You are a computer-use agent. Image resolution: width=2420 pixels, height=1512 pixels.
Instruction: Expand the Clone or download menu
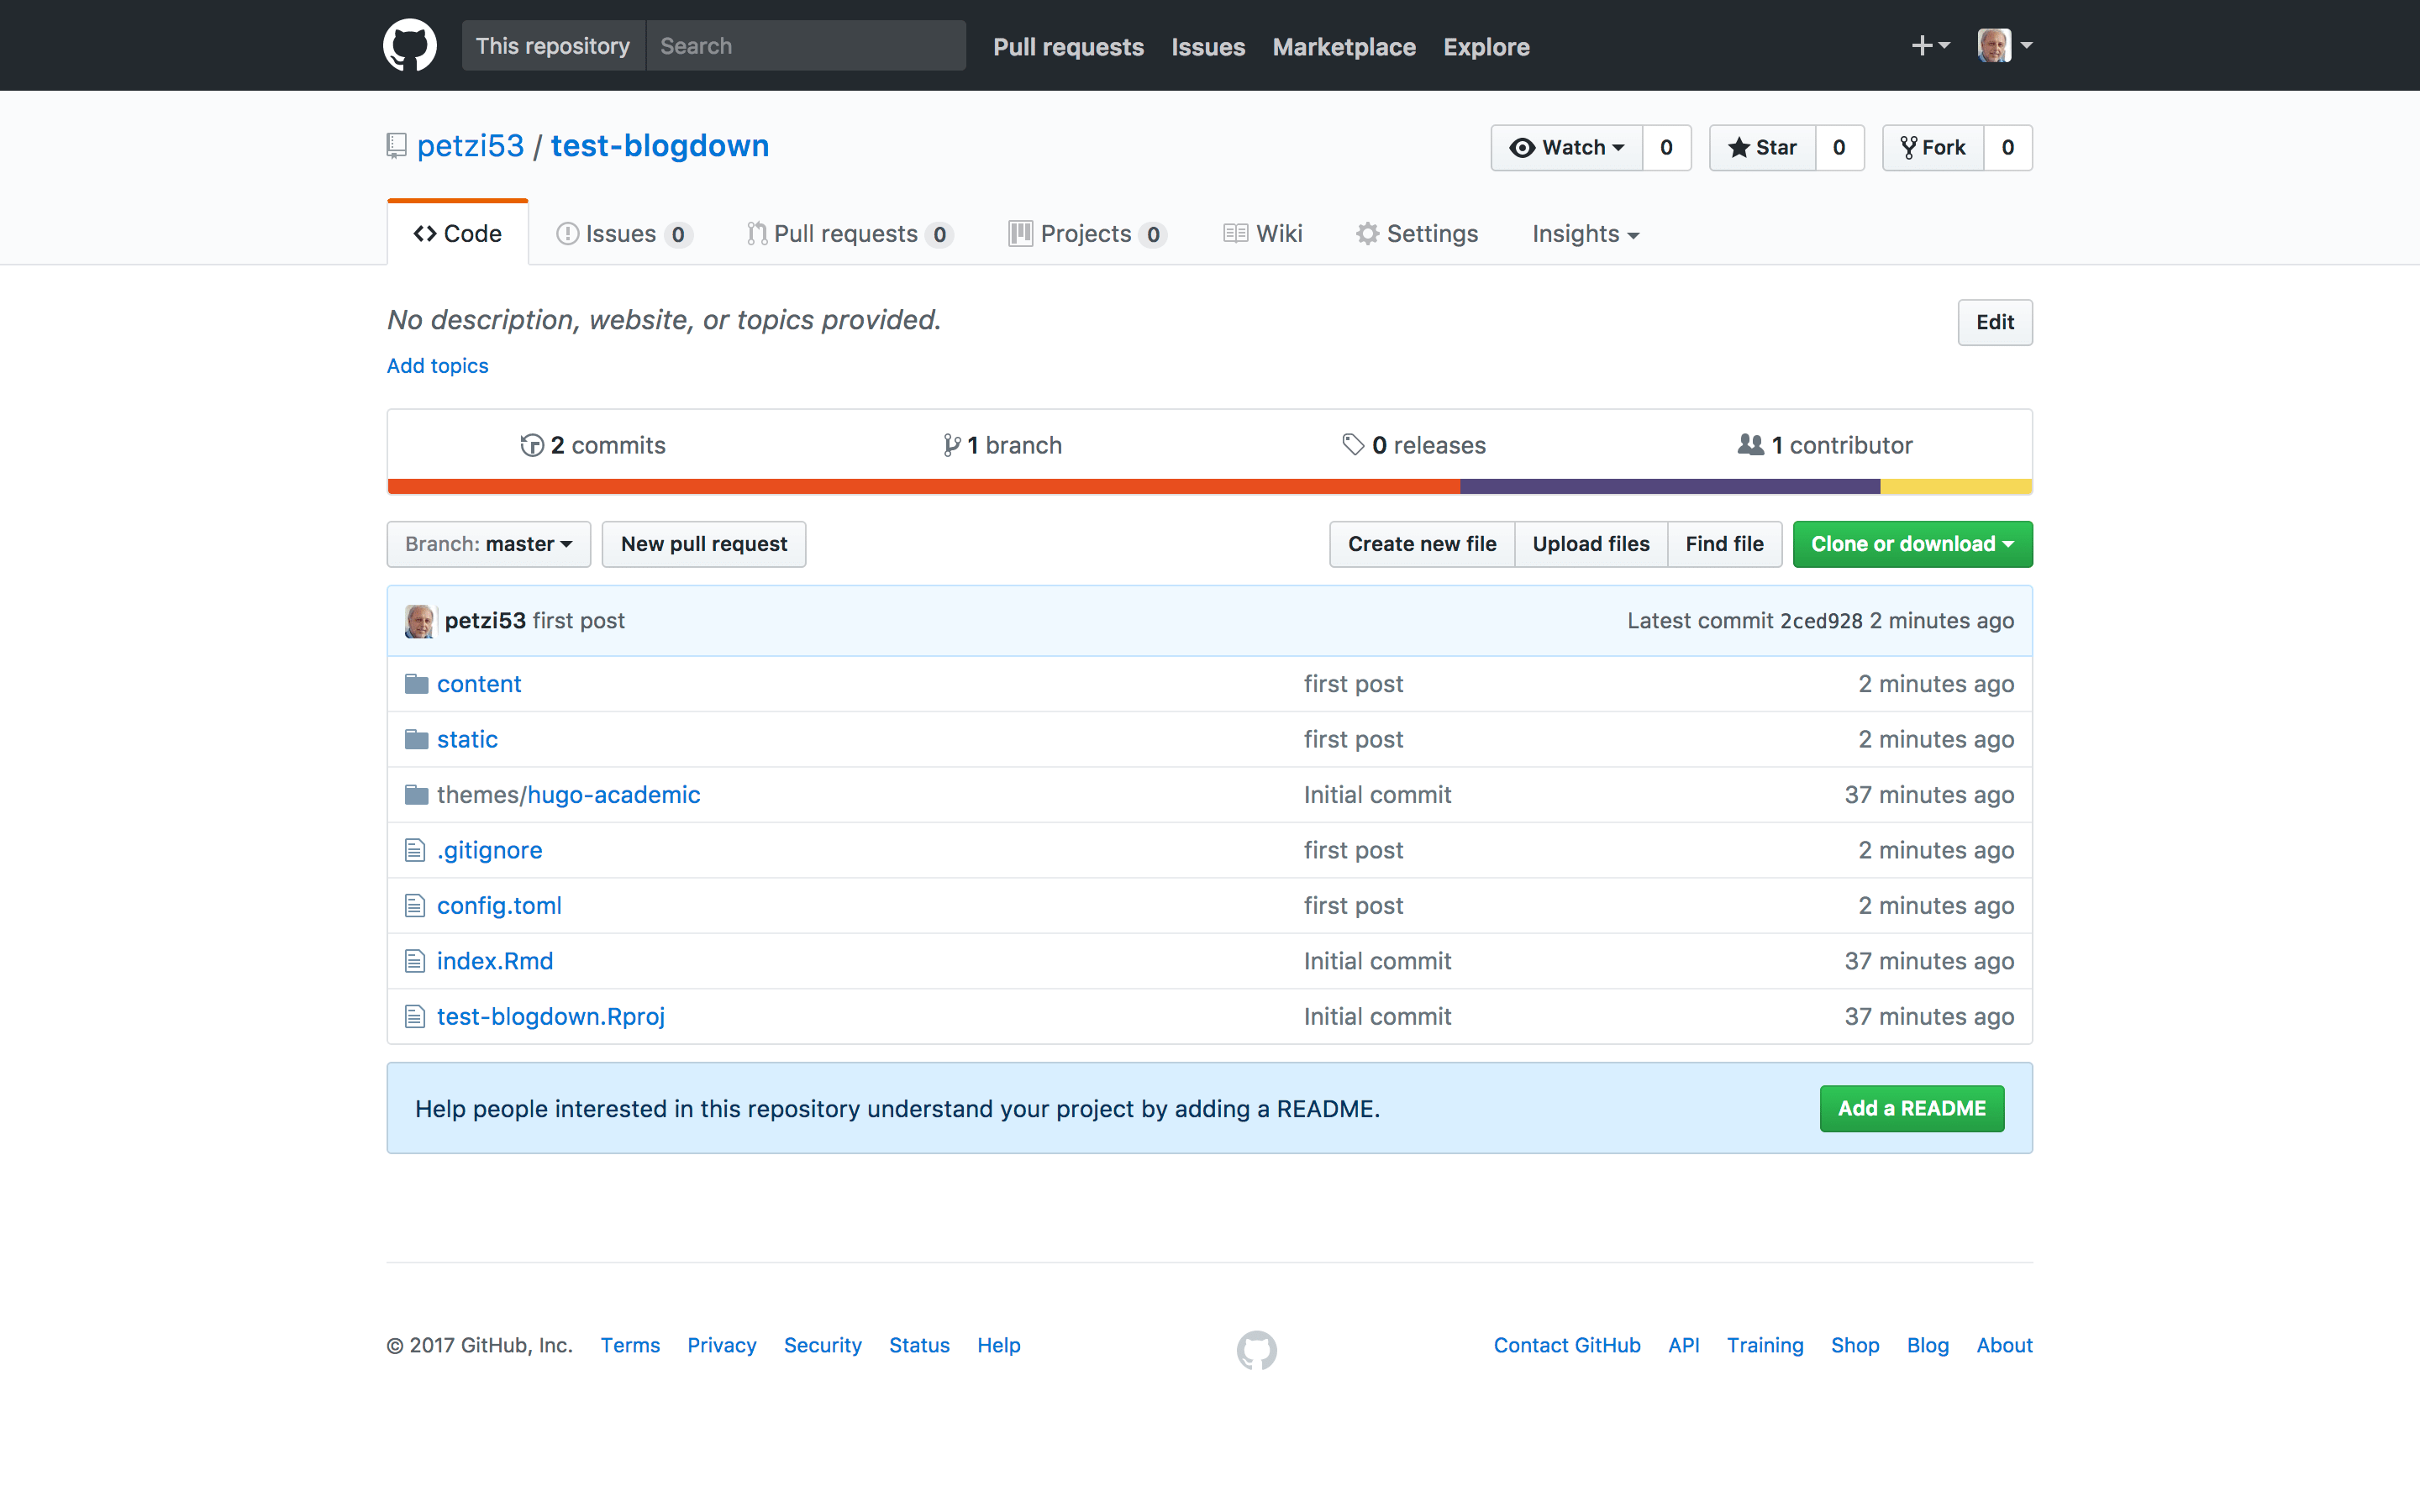(1911, 544)
